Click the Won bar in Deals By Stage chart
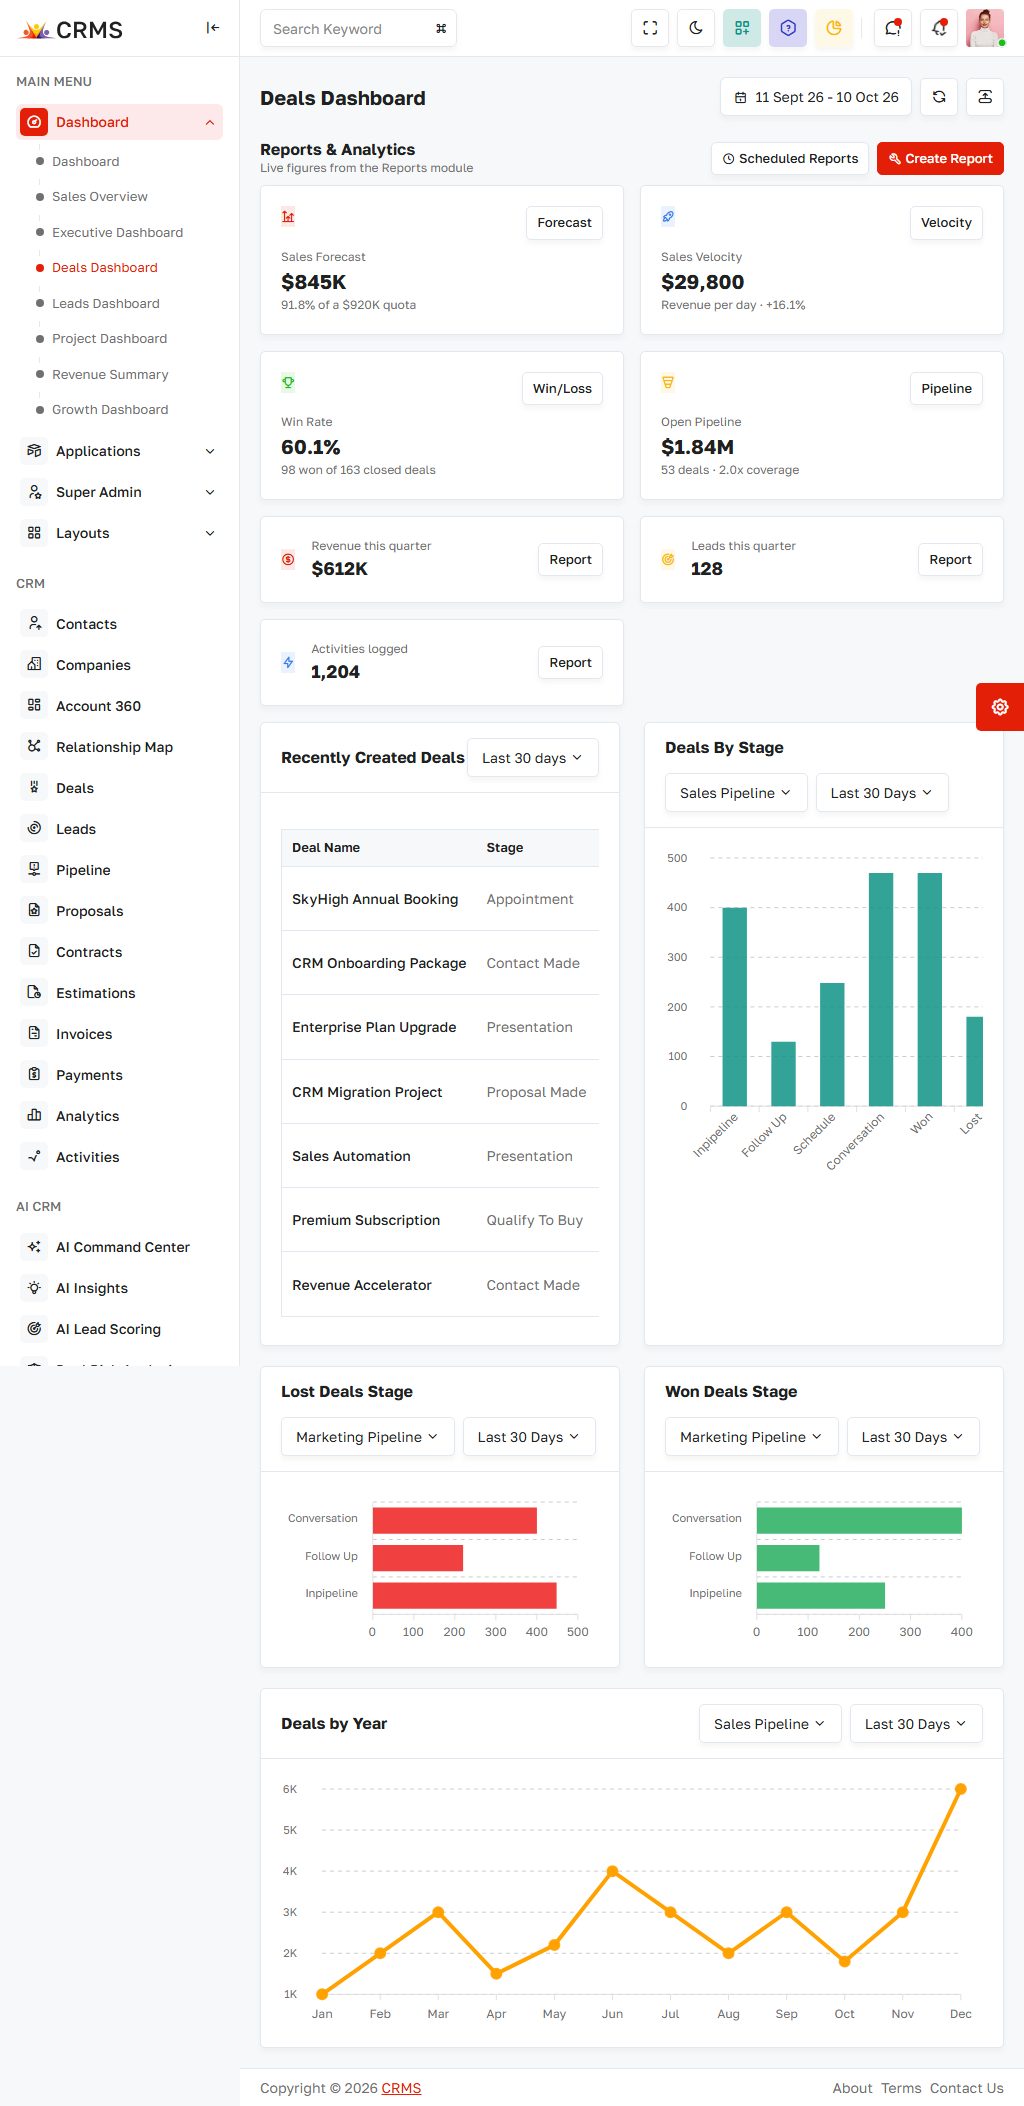The width and height of the screenshot is (1024, 2106). tap(929, 989)
